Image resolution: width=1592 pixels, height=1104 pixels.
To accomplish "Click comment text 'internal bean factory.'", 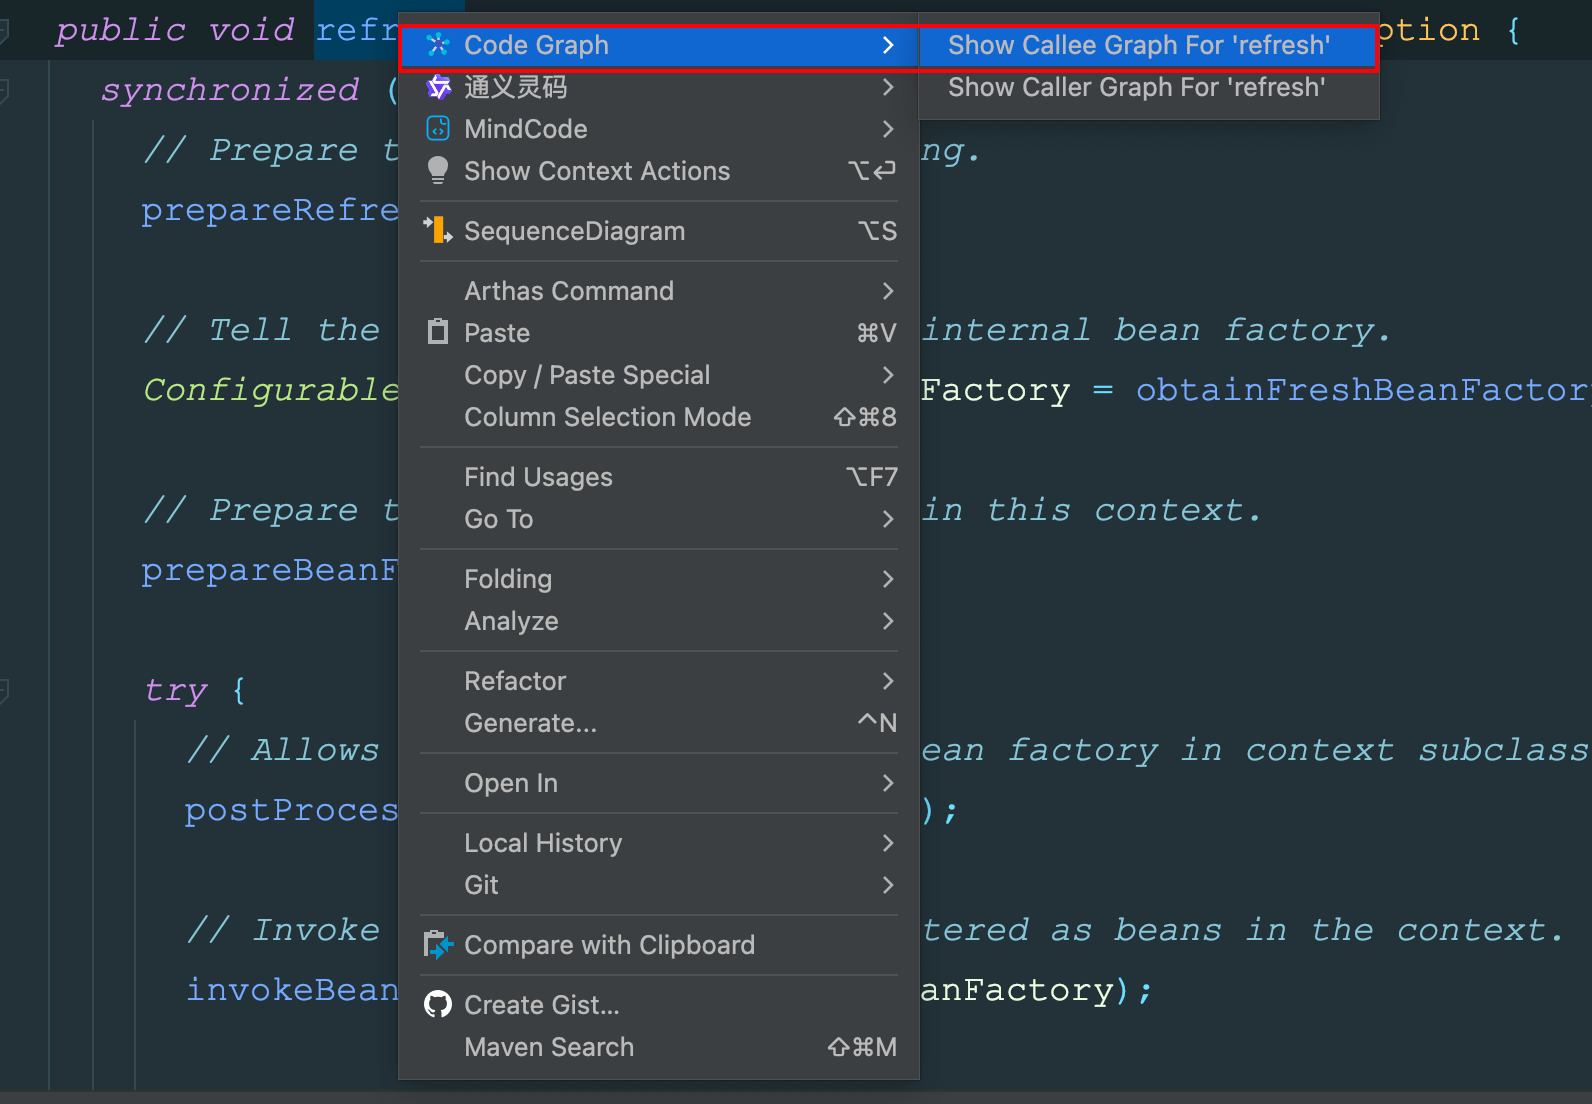I will pos(1156,330).
